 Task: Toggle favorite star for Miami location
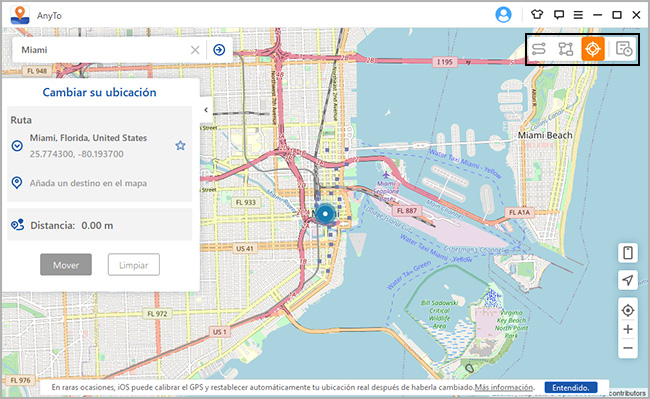pos(180,145)
